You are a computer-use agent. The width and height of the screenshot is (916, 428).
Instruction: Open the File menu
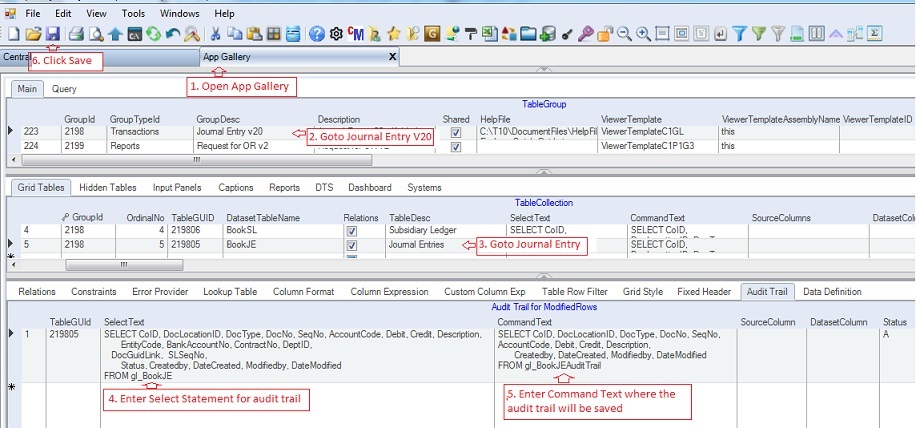(x=33, y=13)
